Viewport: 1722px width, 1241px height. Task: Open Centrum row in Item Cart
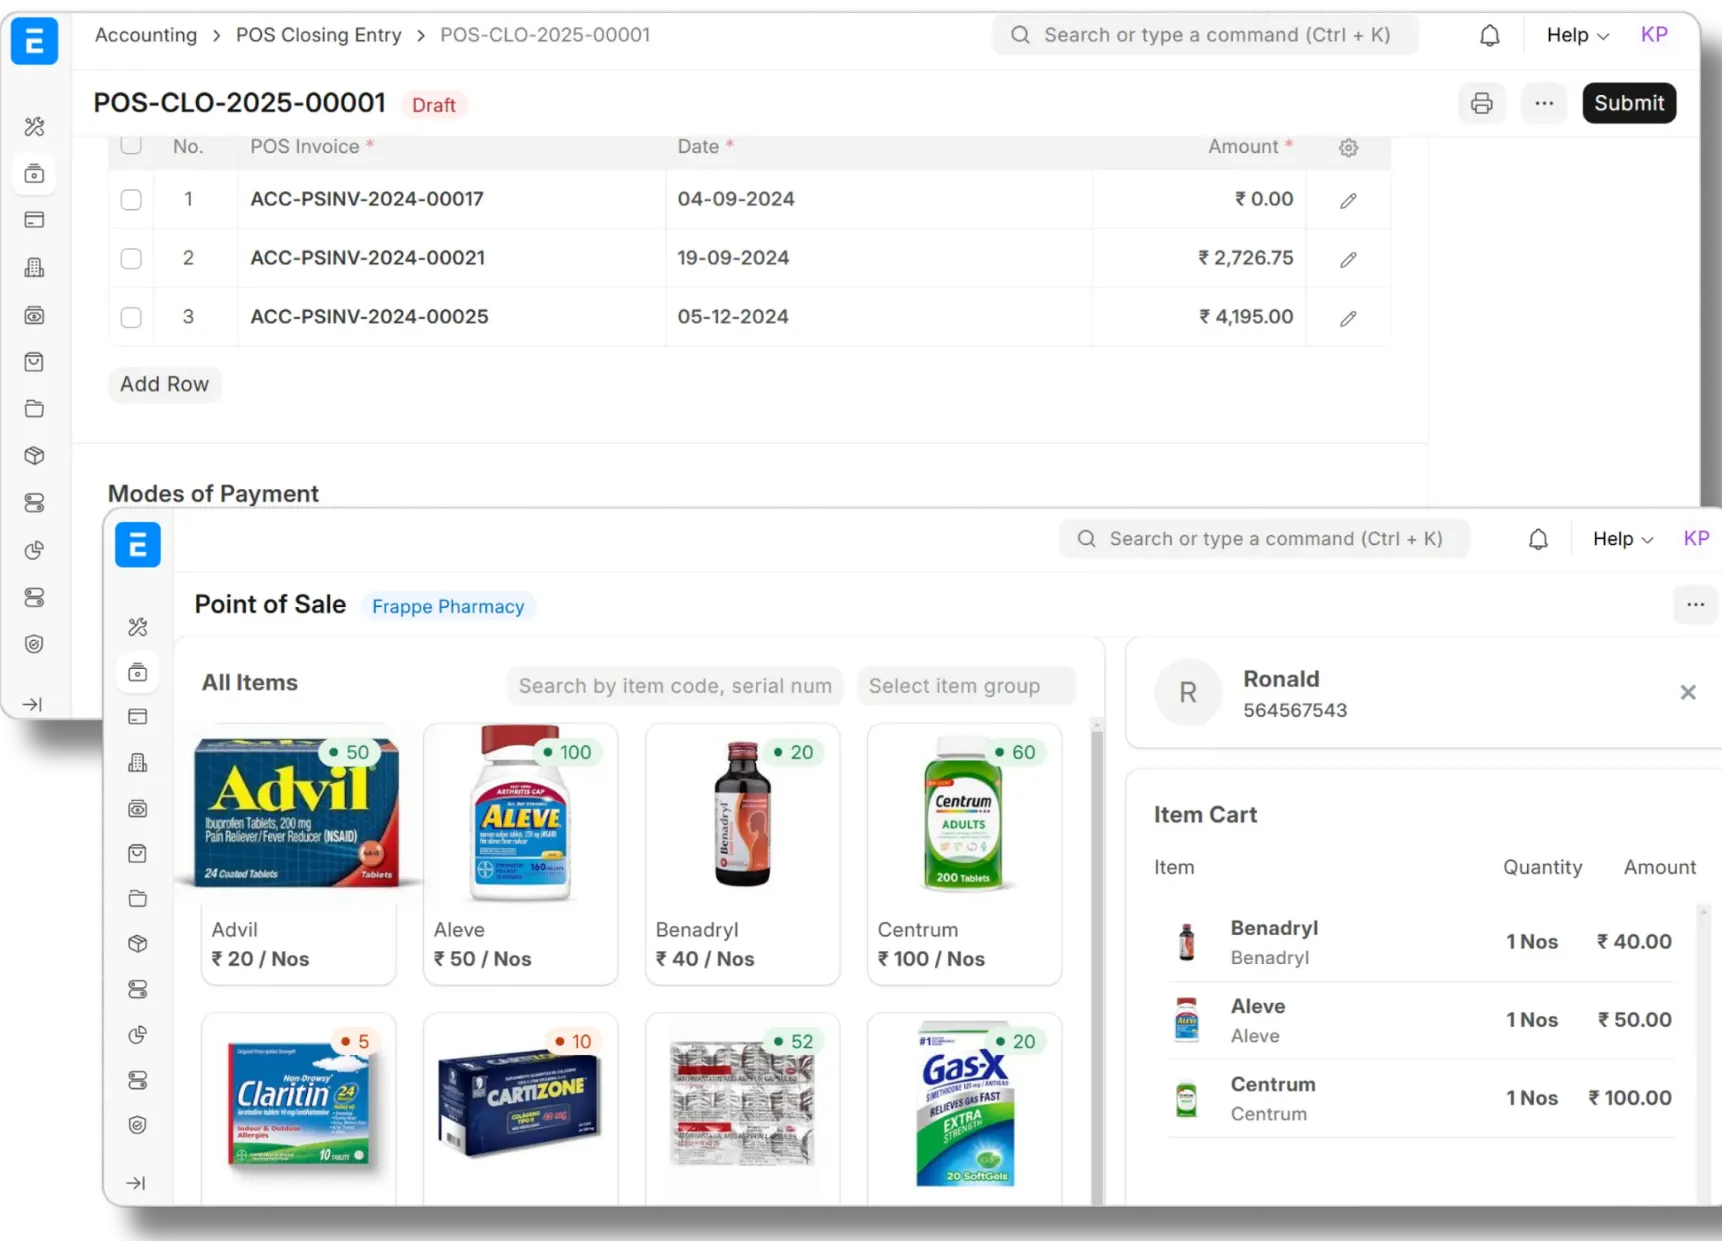tap(1420, 1098)
